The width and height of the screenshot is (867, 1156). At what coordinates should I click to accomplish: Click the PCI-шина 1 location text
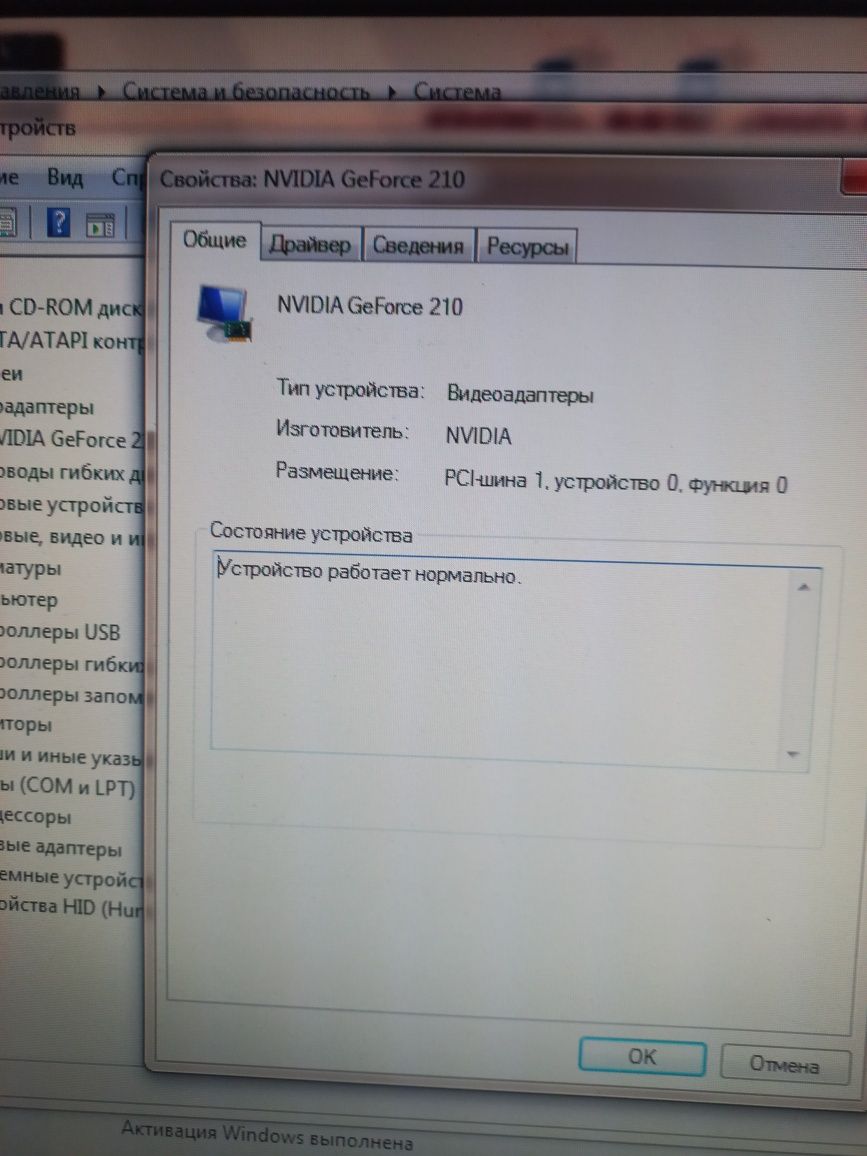pos(616,481)
